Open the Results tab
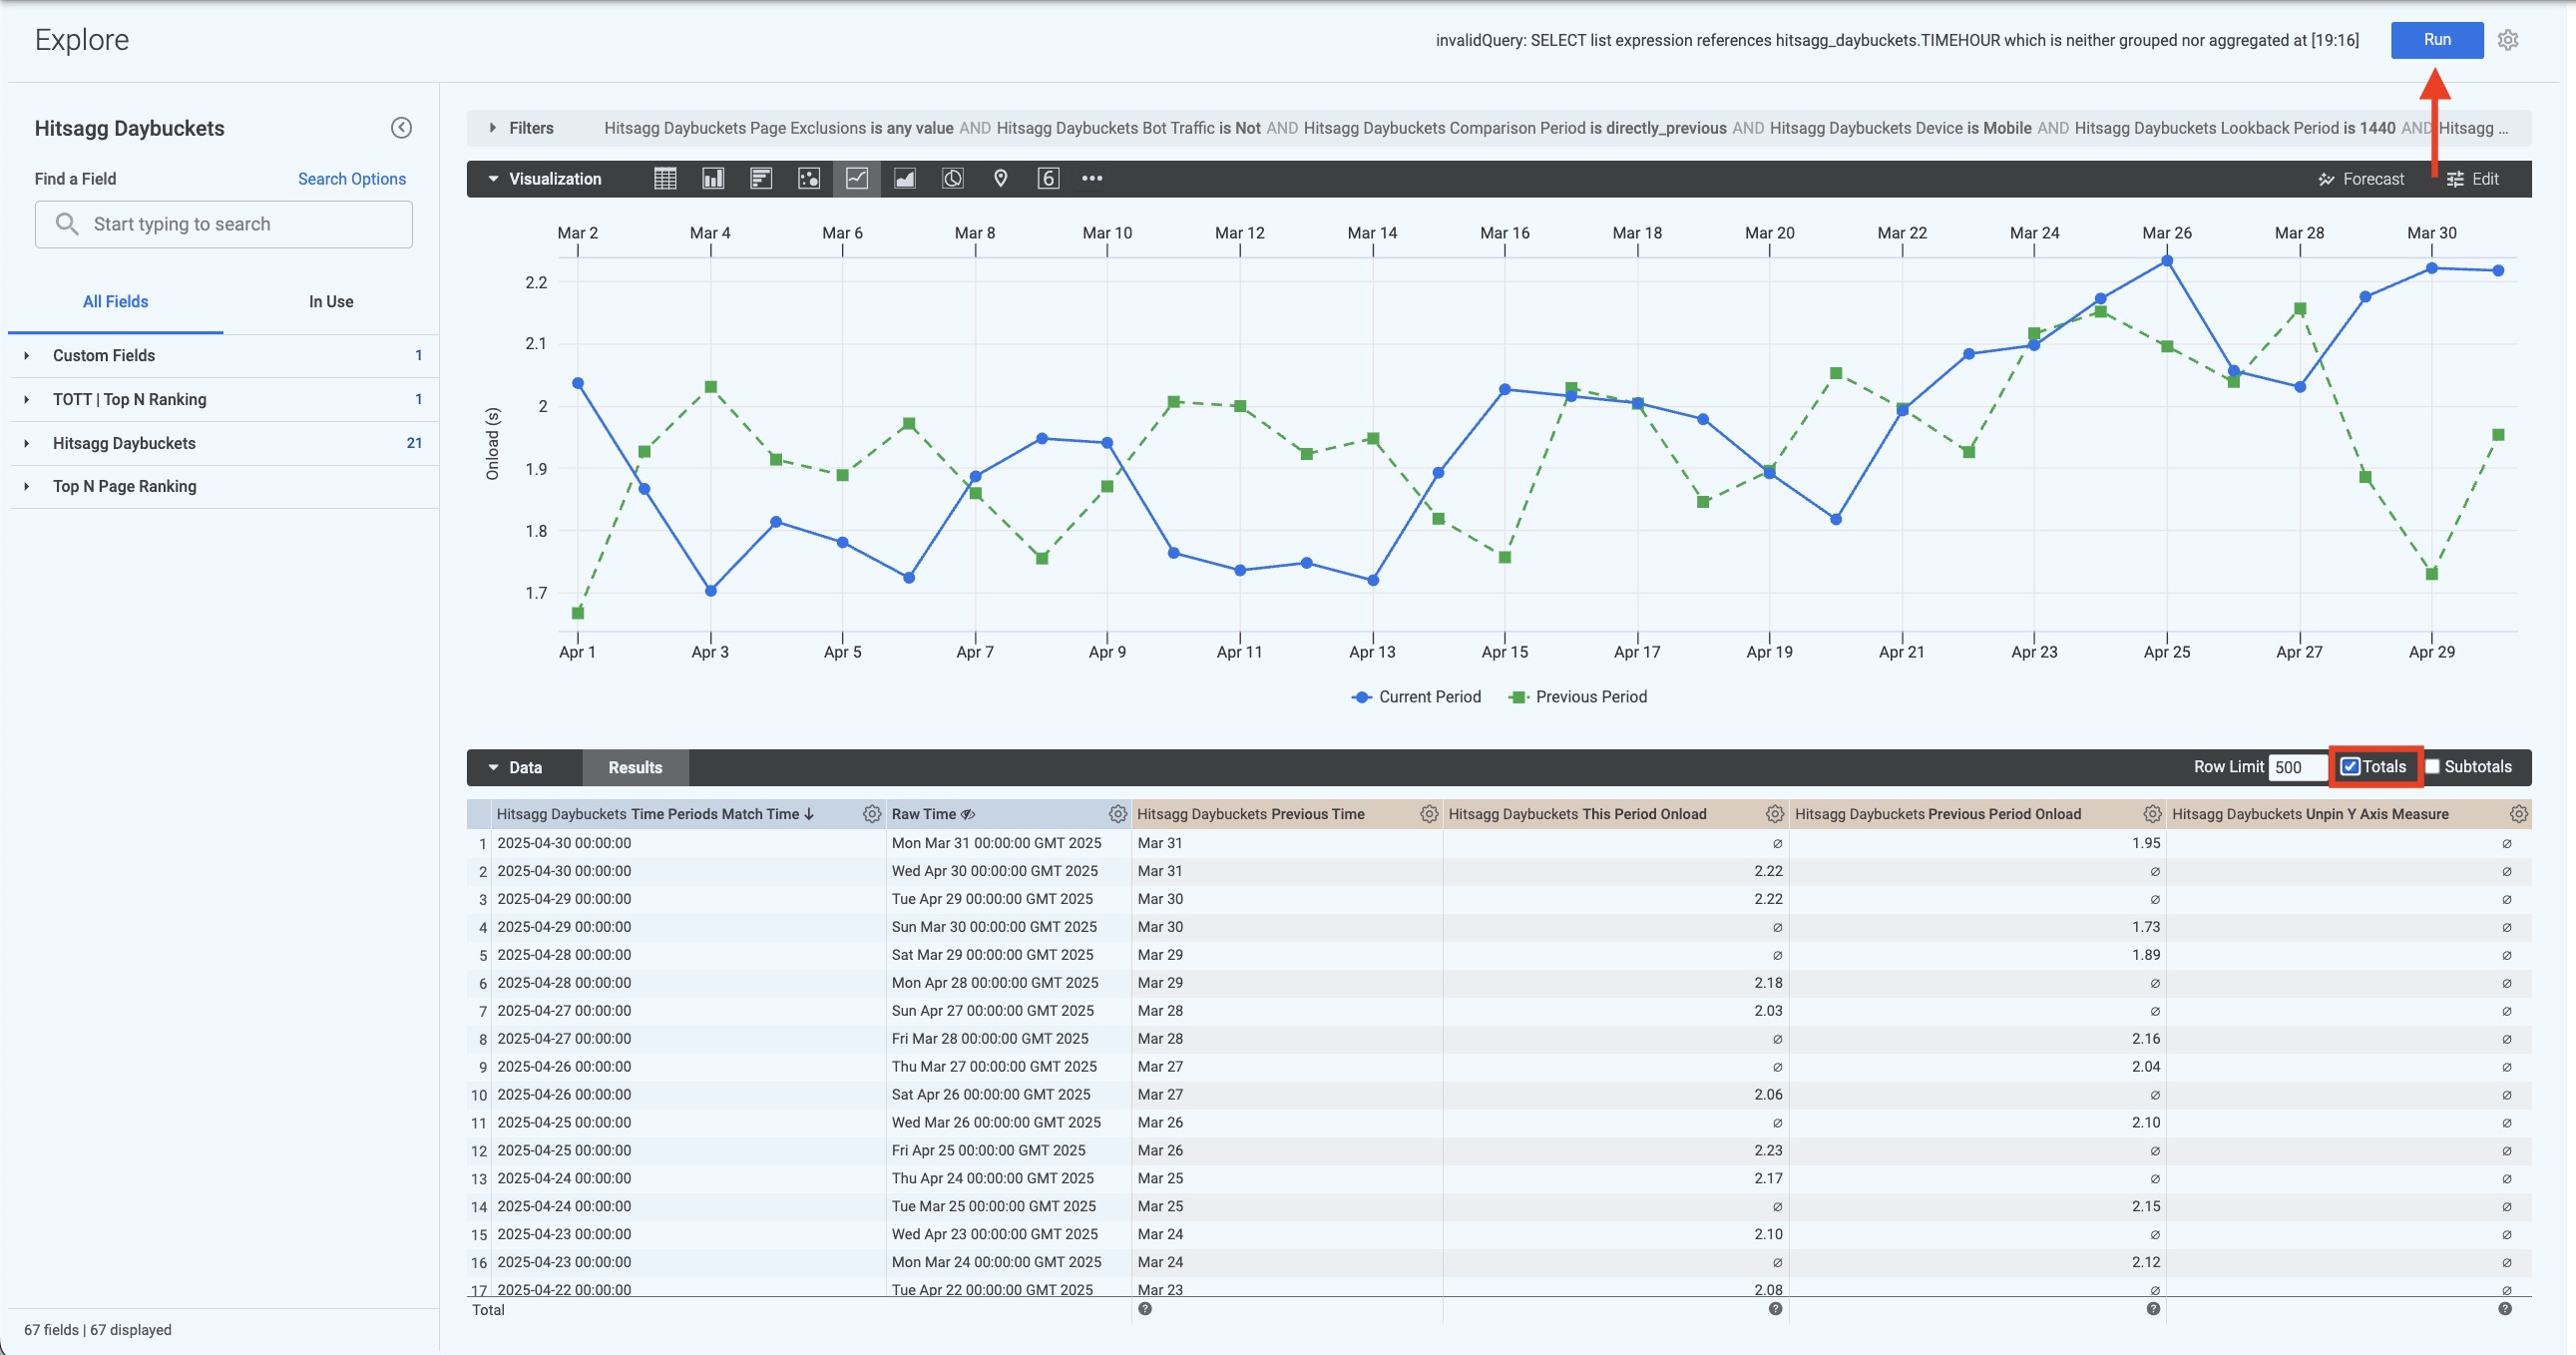Viewport: 2576px width, 1355px height. [x=635, y=768]
